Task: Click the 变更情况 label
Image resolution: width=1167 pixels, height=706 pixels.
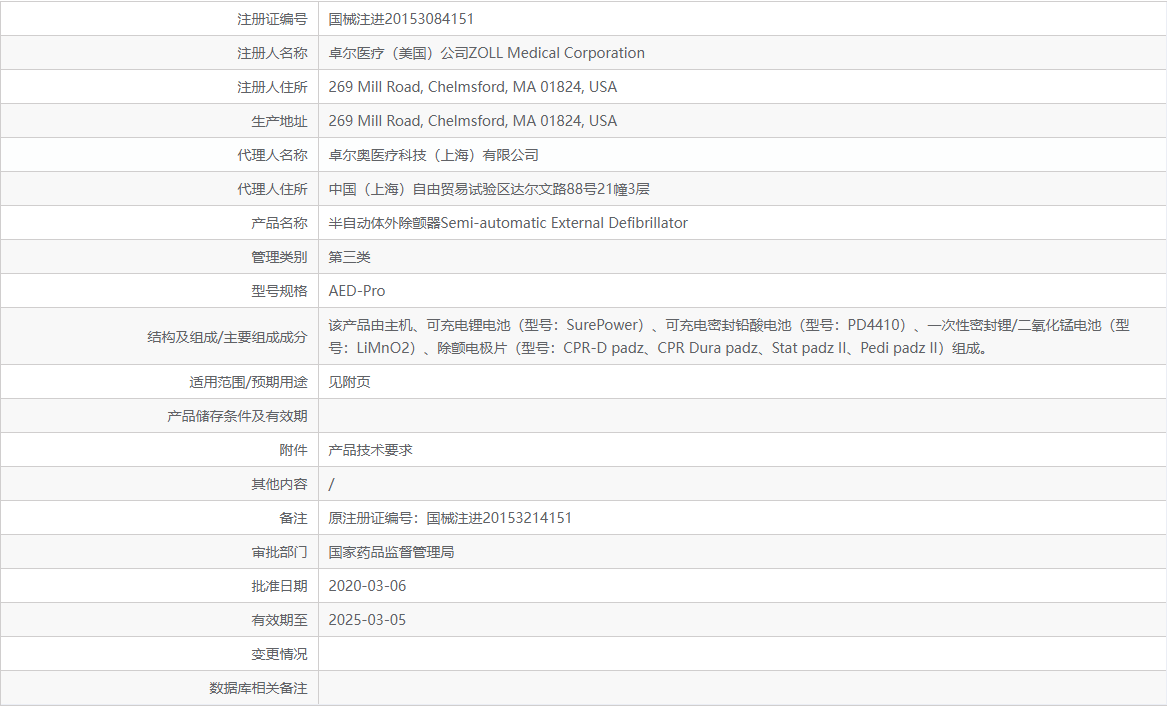Action: coord(279,654)
